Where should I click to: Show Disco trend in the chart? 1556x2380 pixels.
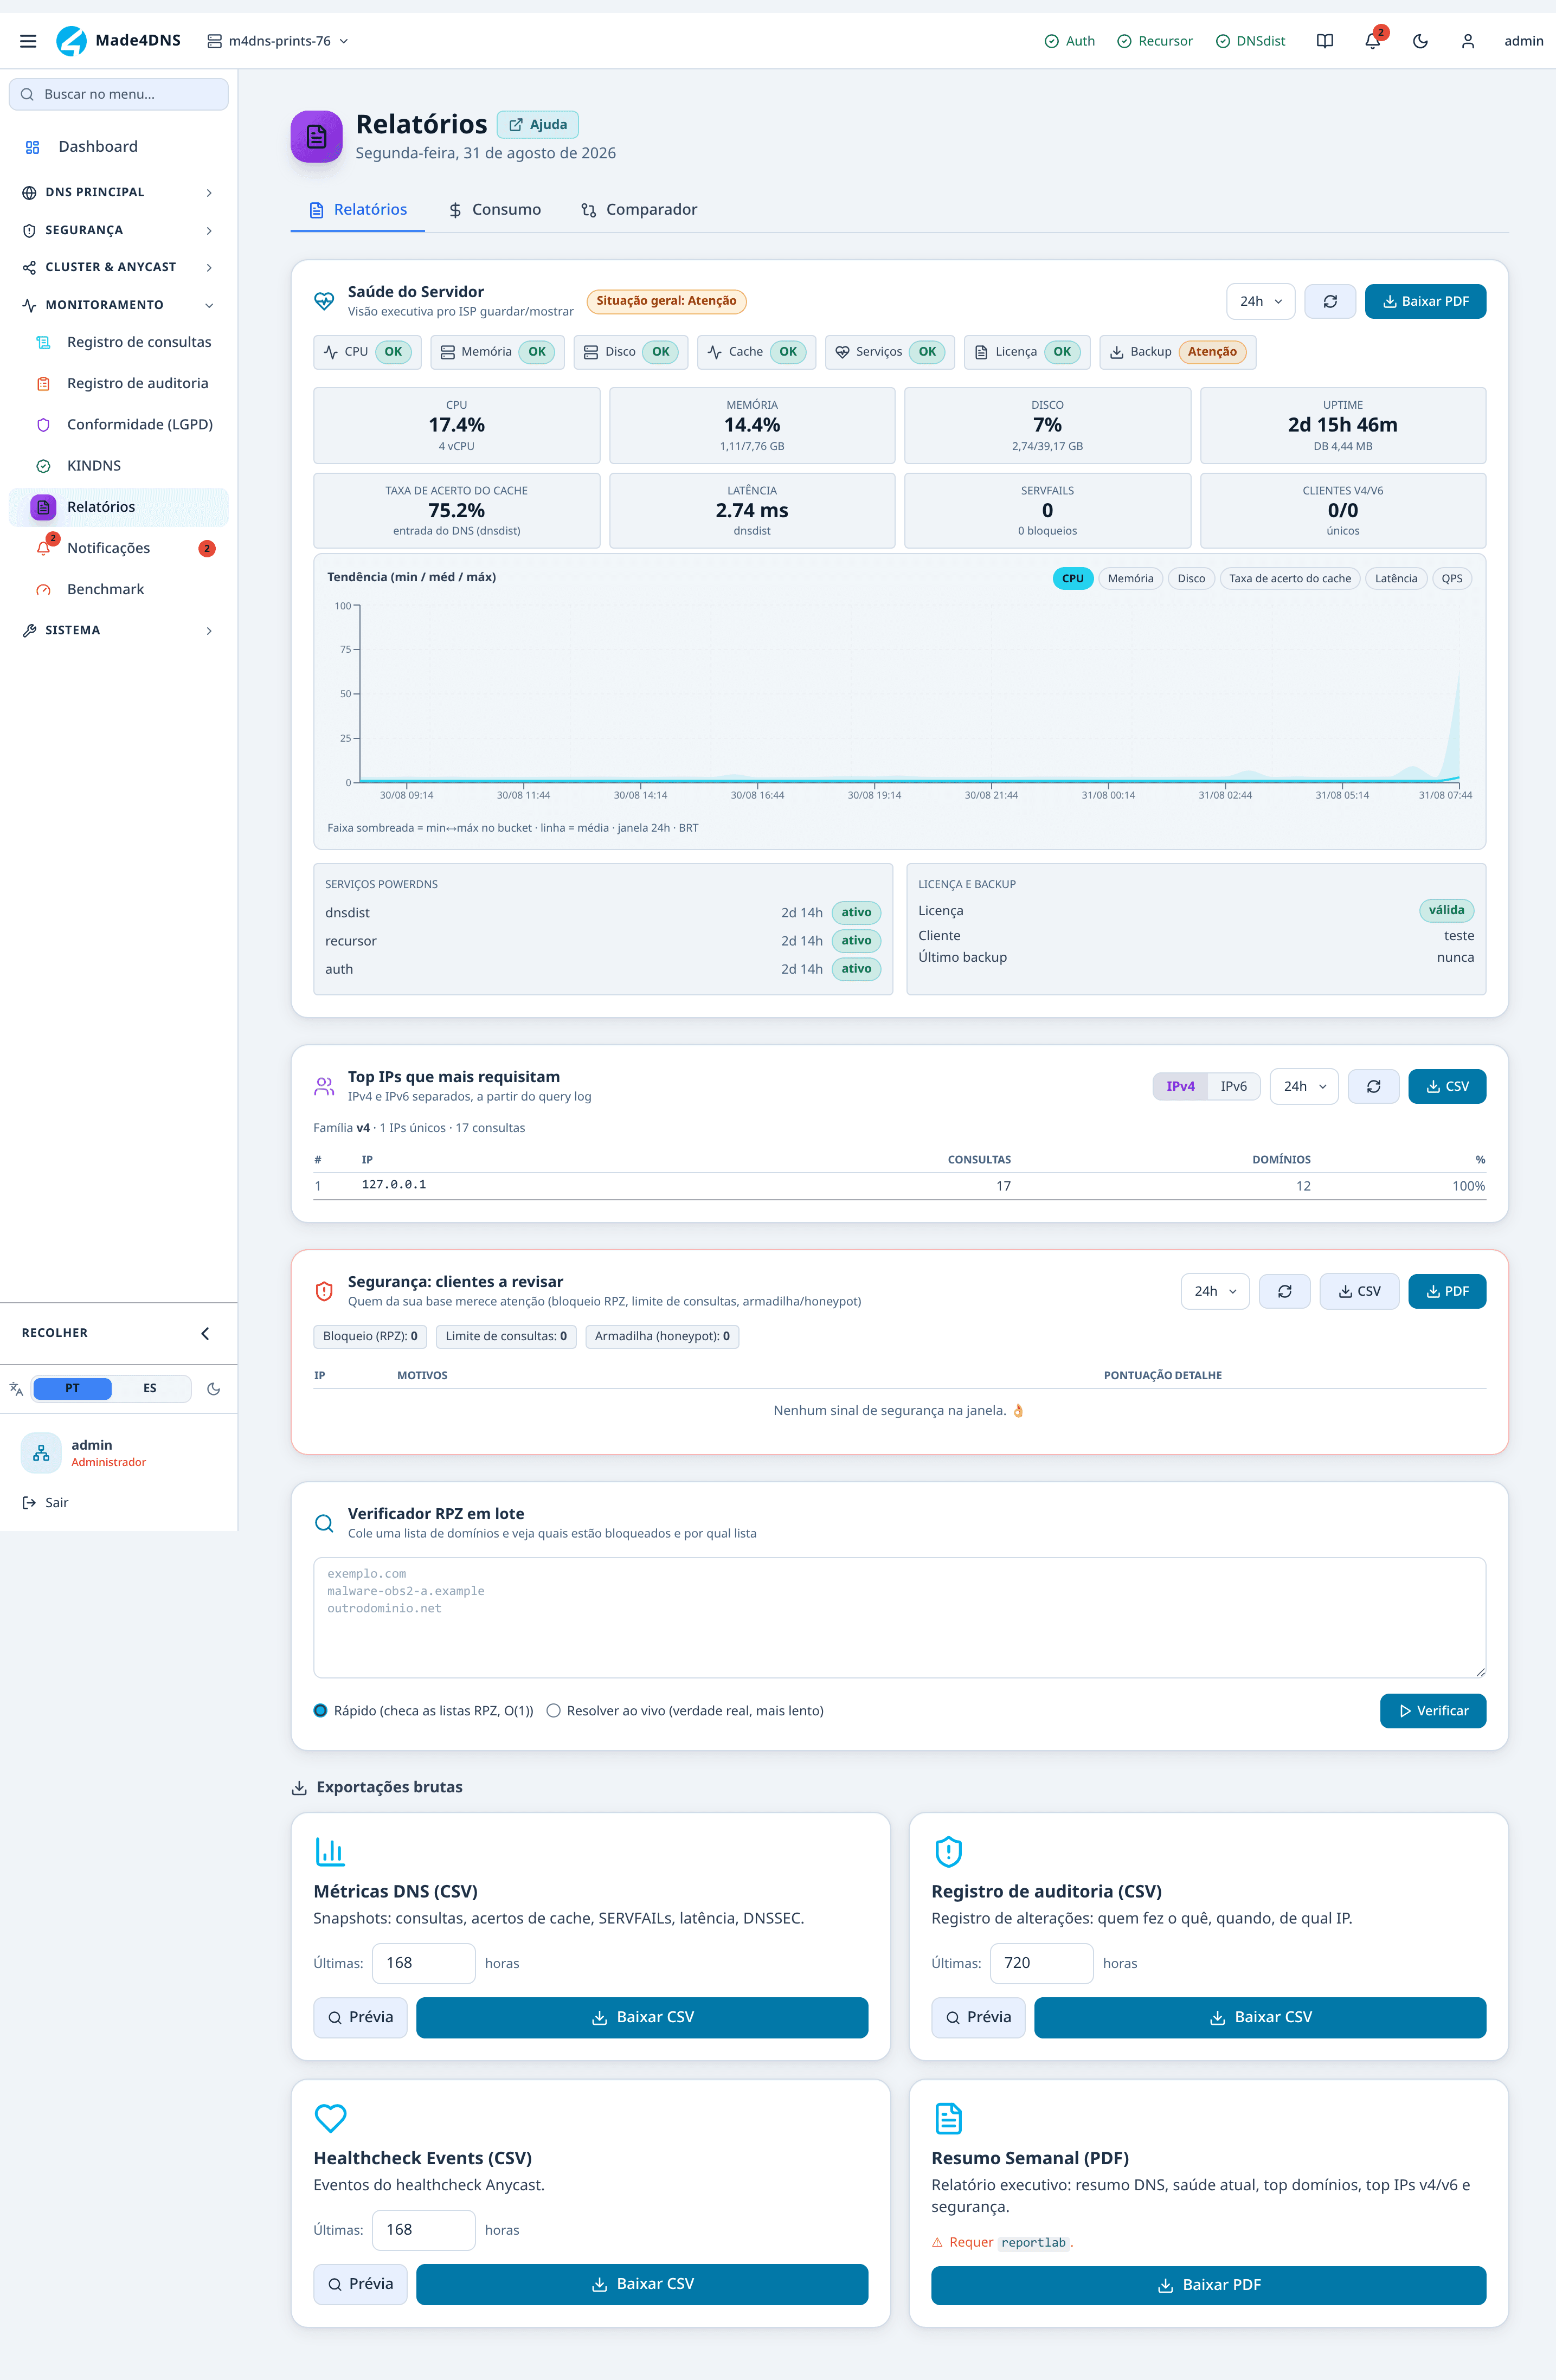pos(1191,578)
